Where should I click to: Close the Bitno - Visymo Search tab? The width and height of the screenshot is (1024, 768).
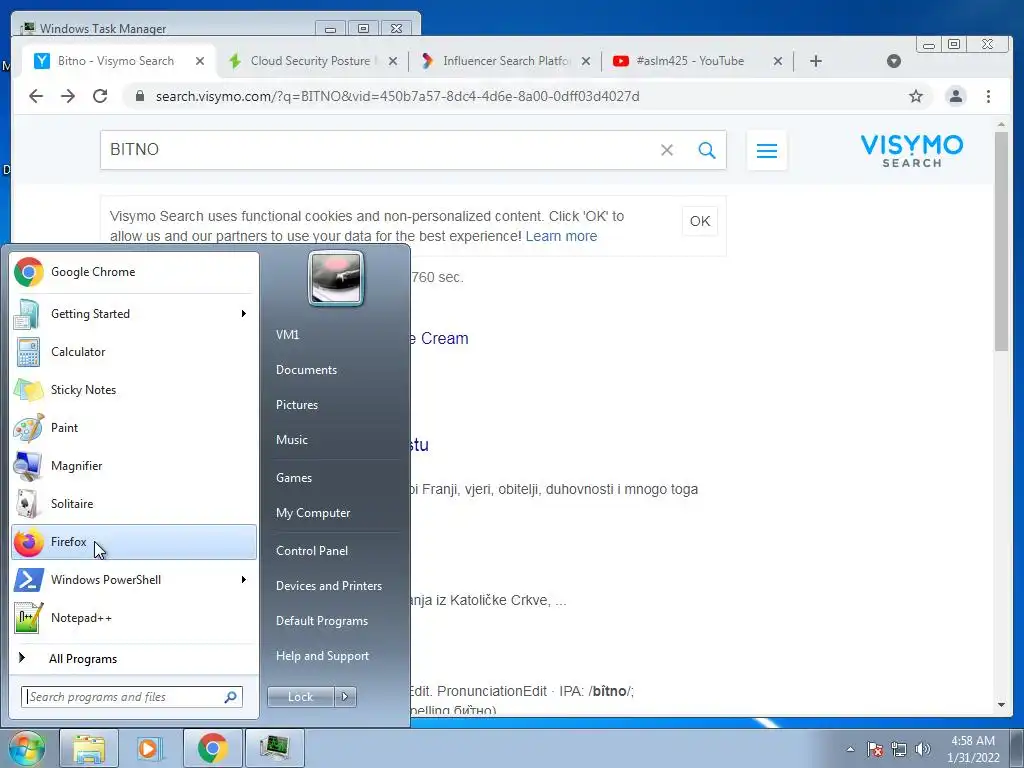coord(200,61)
